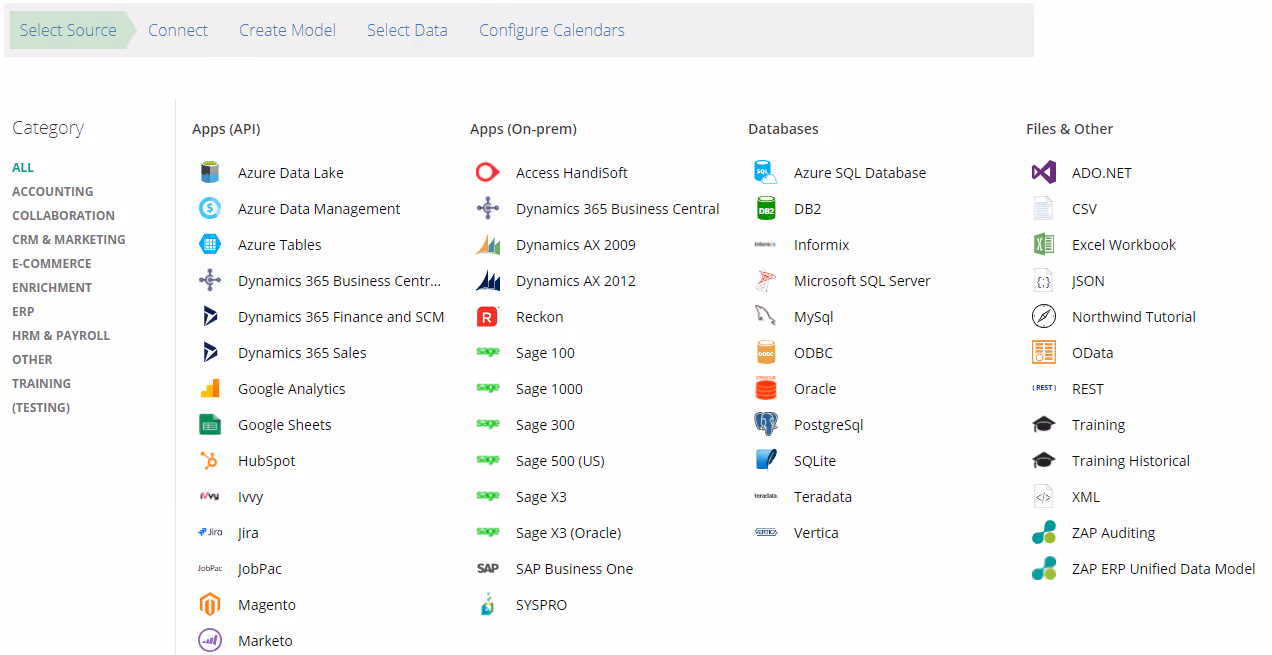This screenshot has width=1272, height=655.
Task: Filter sources by CRM & MARKETING
Action: click(69, 240)
